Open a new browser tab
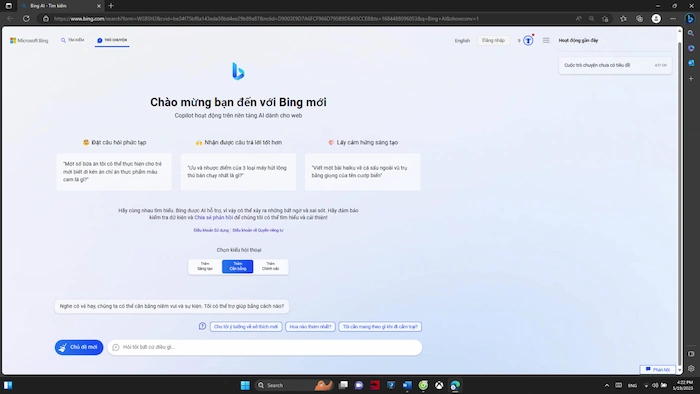This screenshot has height=394, width=700. point(111,6)
